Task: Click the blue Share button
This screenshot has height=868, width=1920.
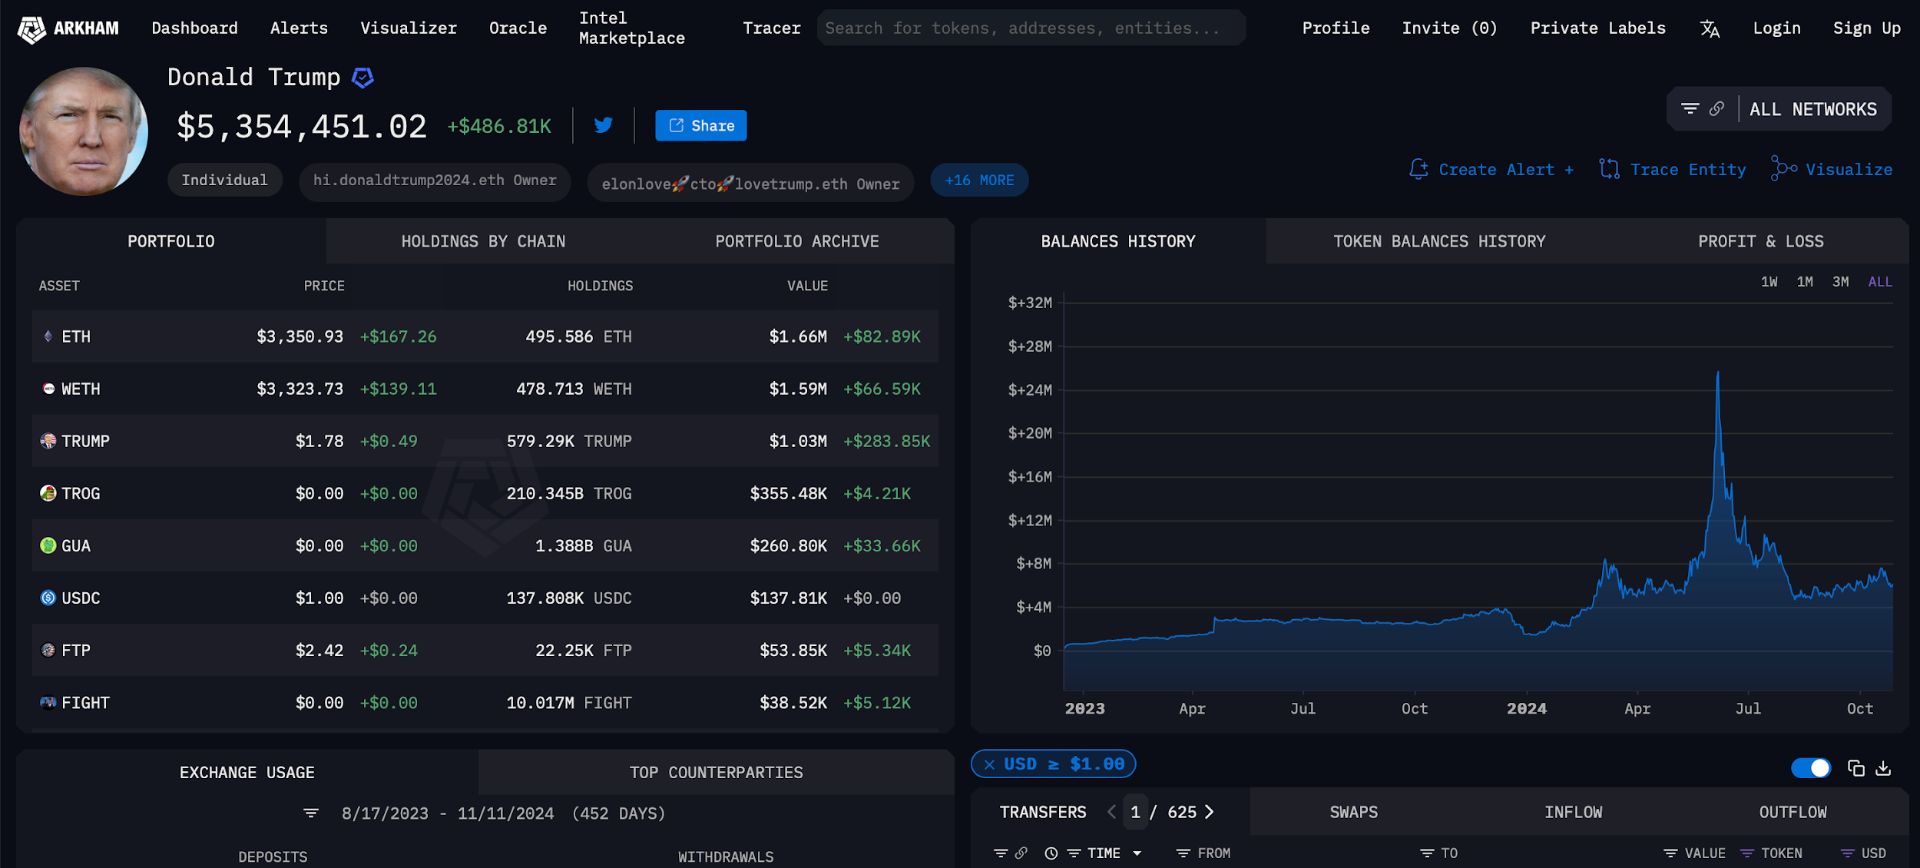Action: point(701,125)
